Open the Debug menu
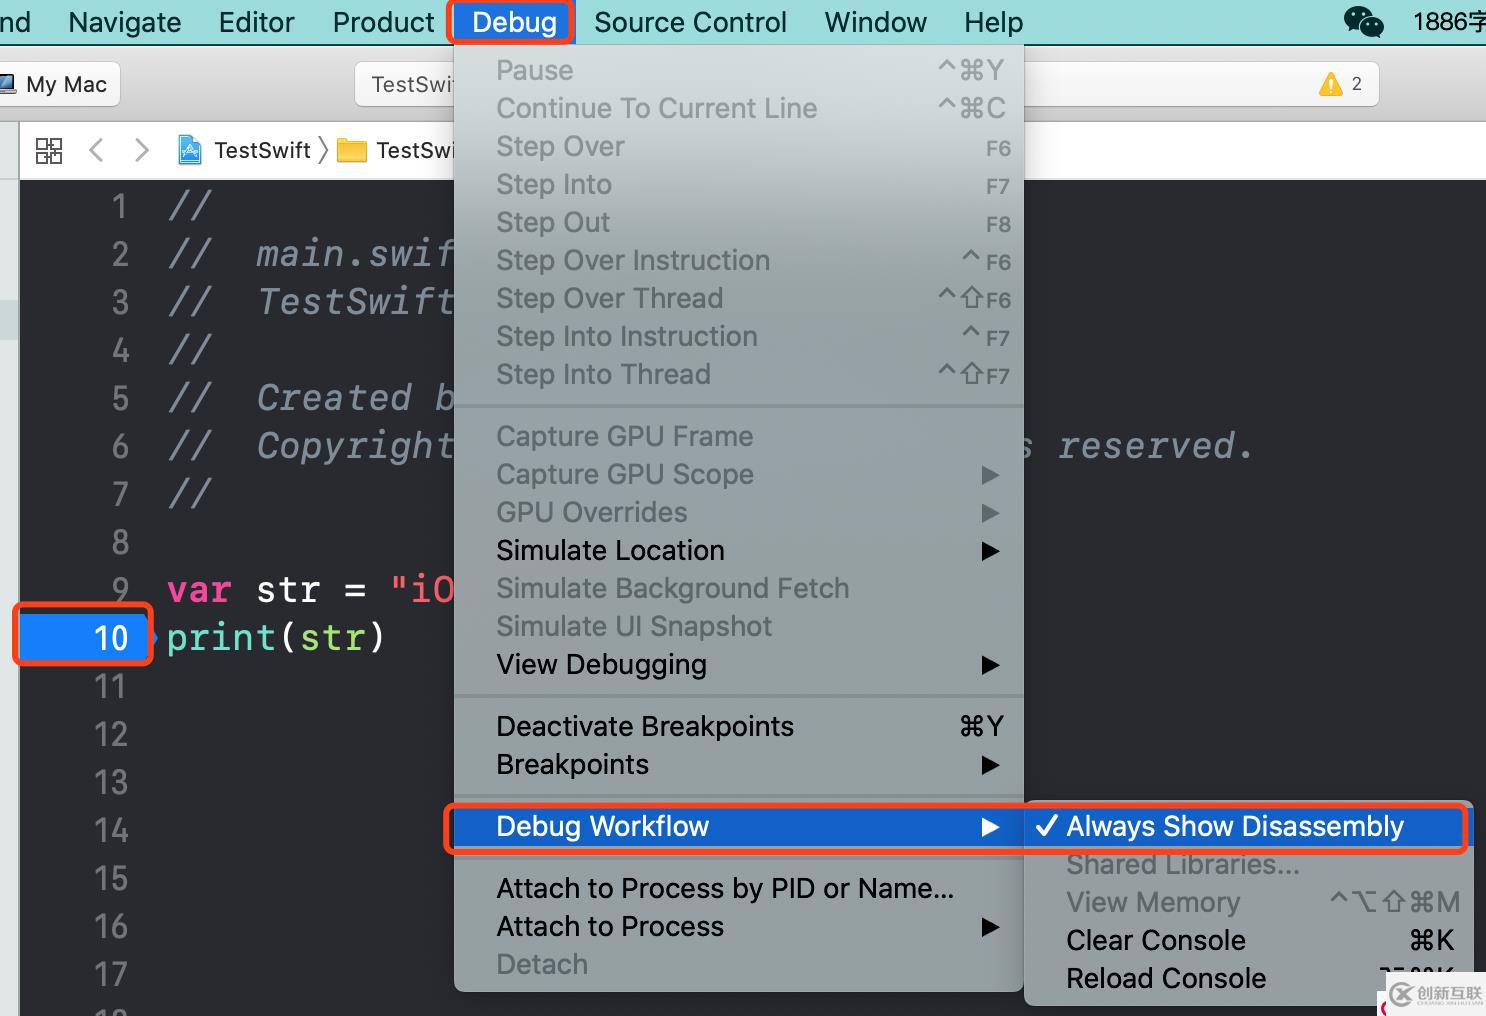The image size is (1486, 1016). tap(513, 22)
